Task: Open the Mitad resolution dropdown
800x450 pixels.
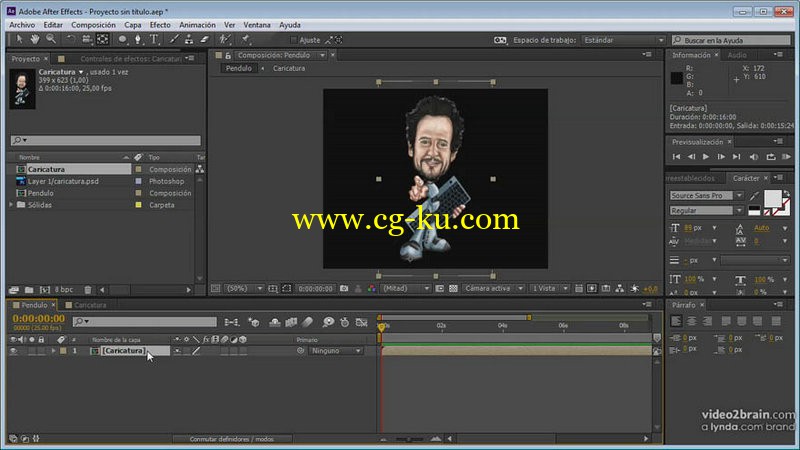Action: [406, 289]
